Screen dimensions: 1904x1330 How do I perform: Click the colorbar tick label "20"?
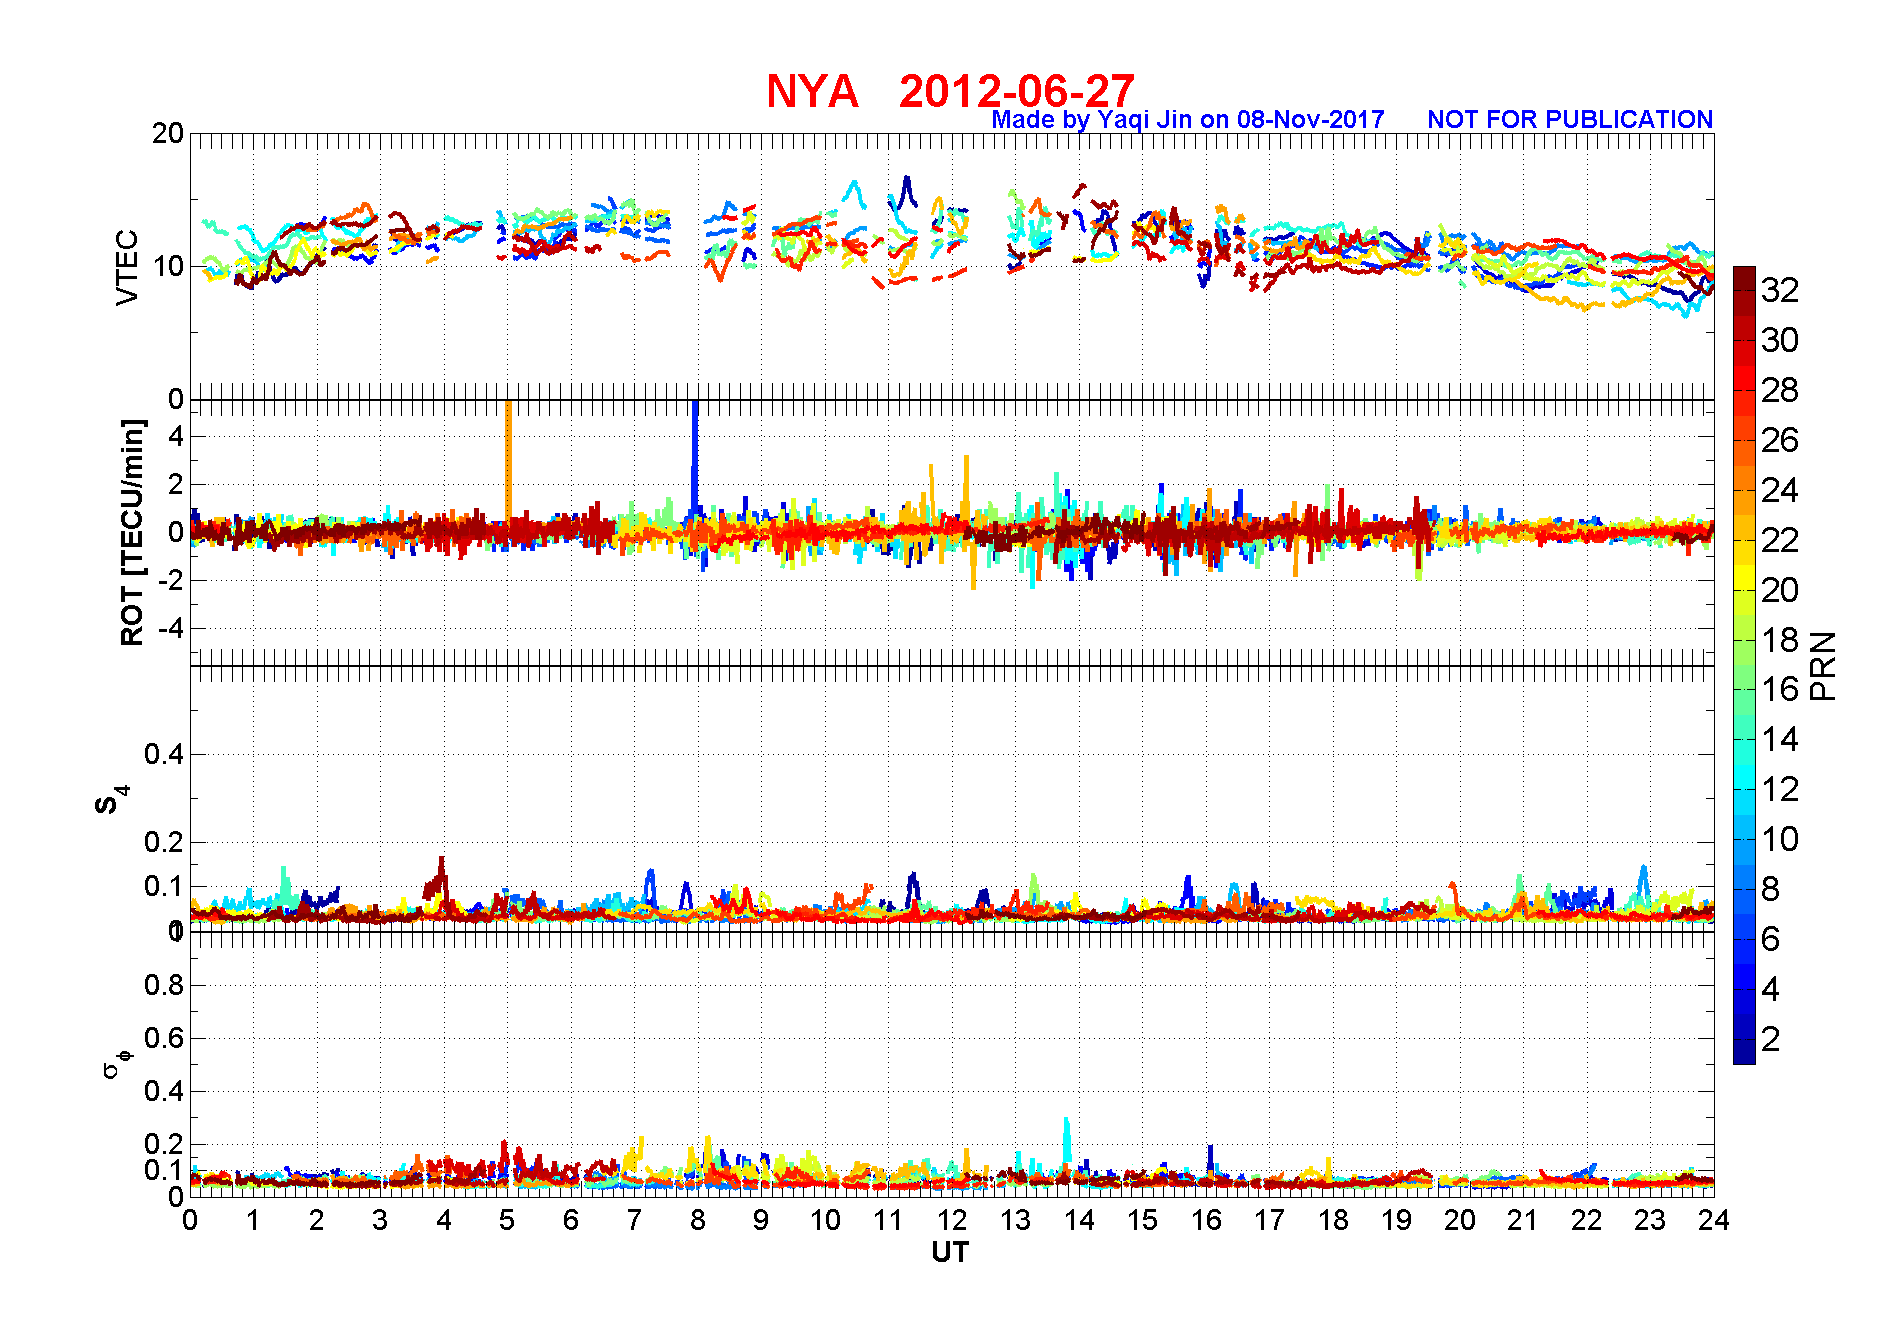coord(1780,590)
